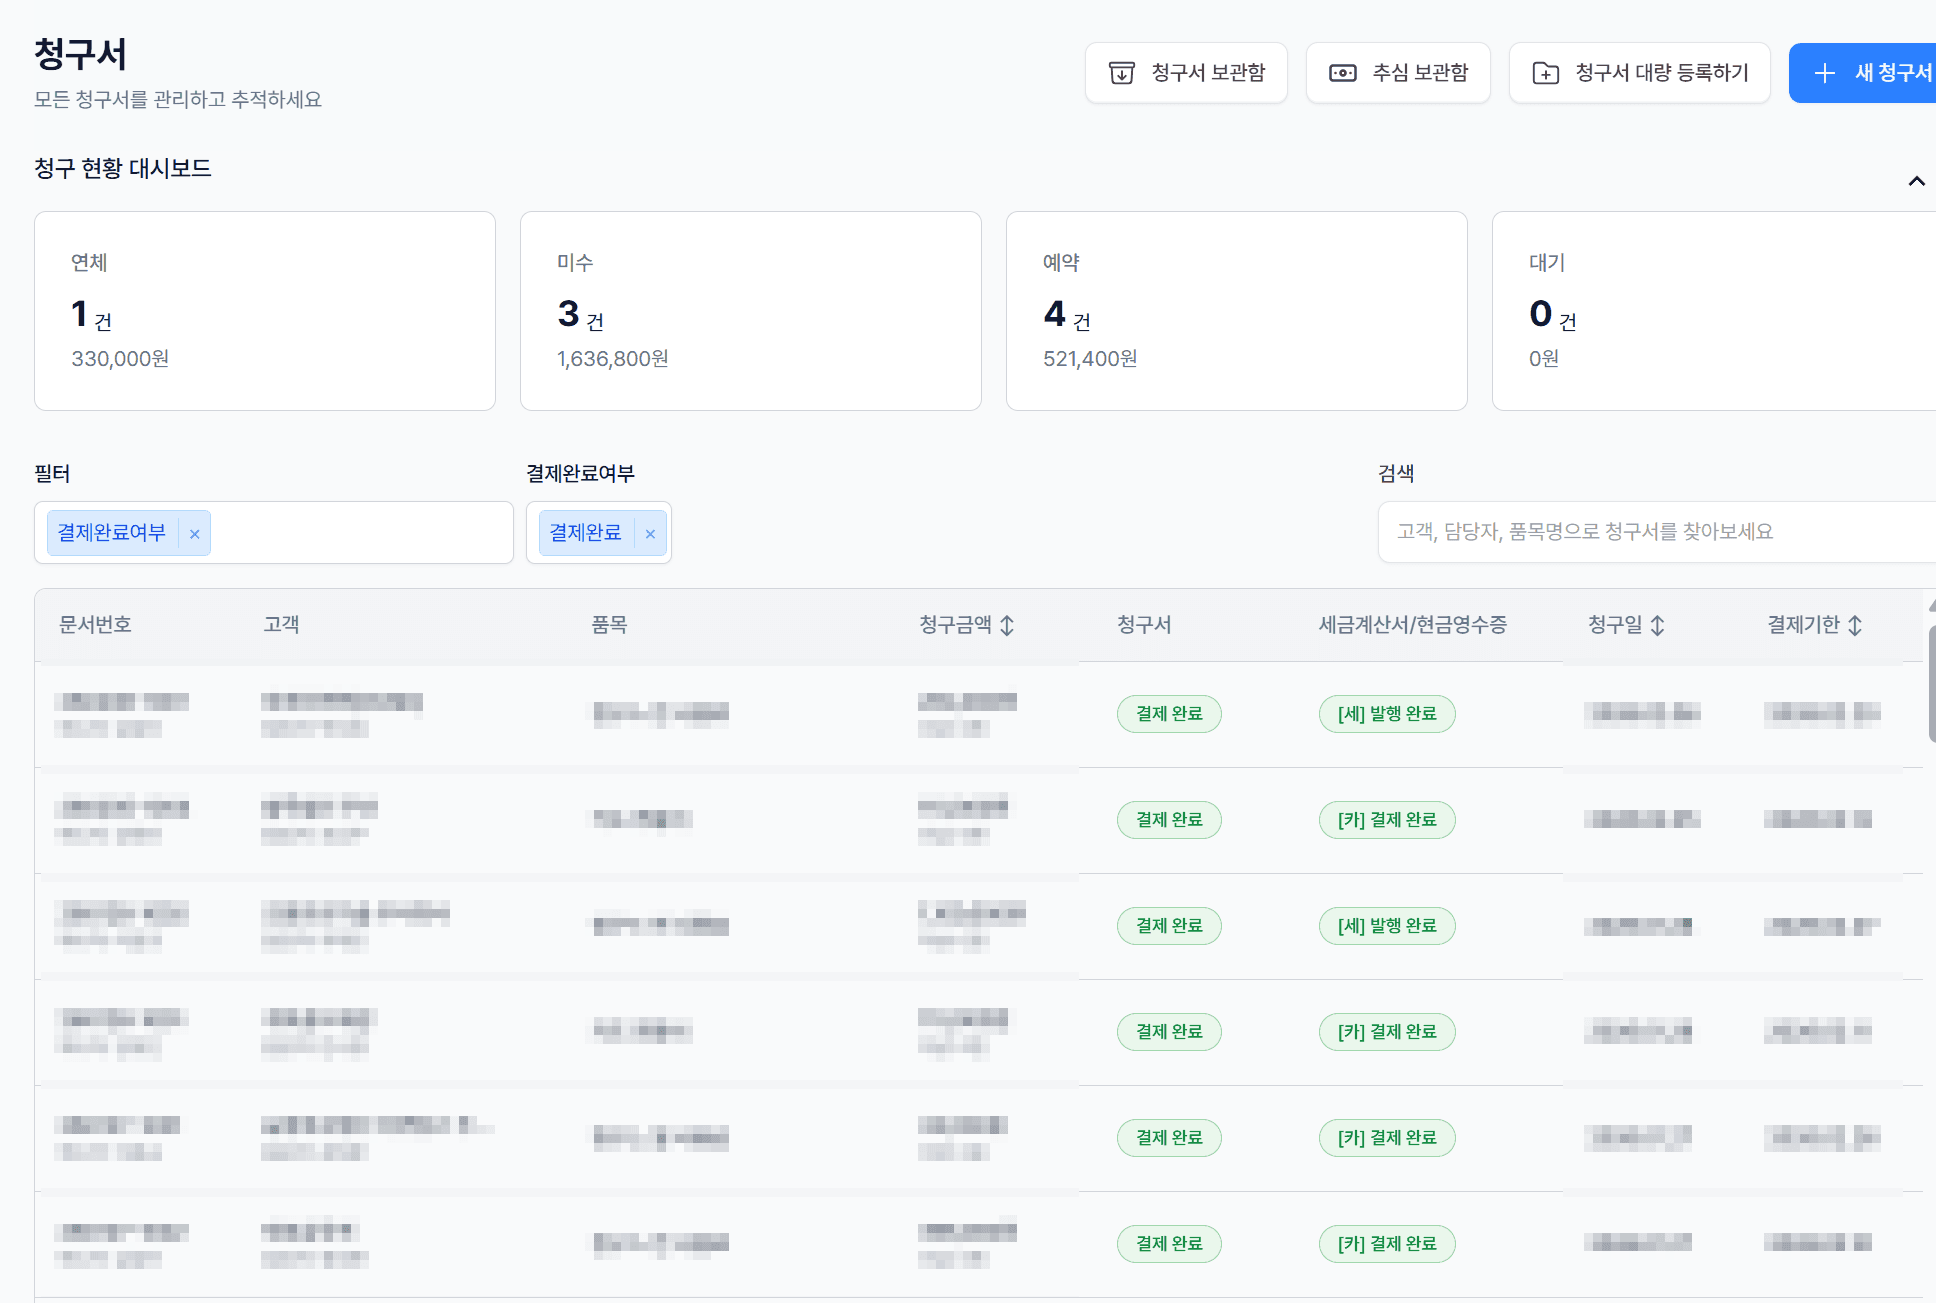Select the 미수 dashboard card
1936x1303 pixels.
tap(750, 310)
